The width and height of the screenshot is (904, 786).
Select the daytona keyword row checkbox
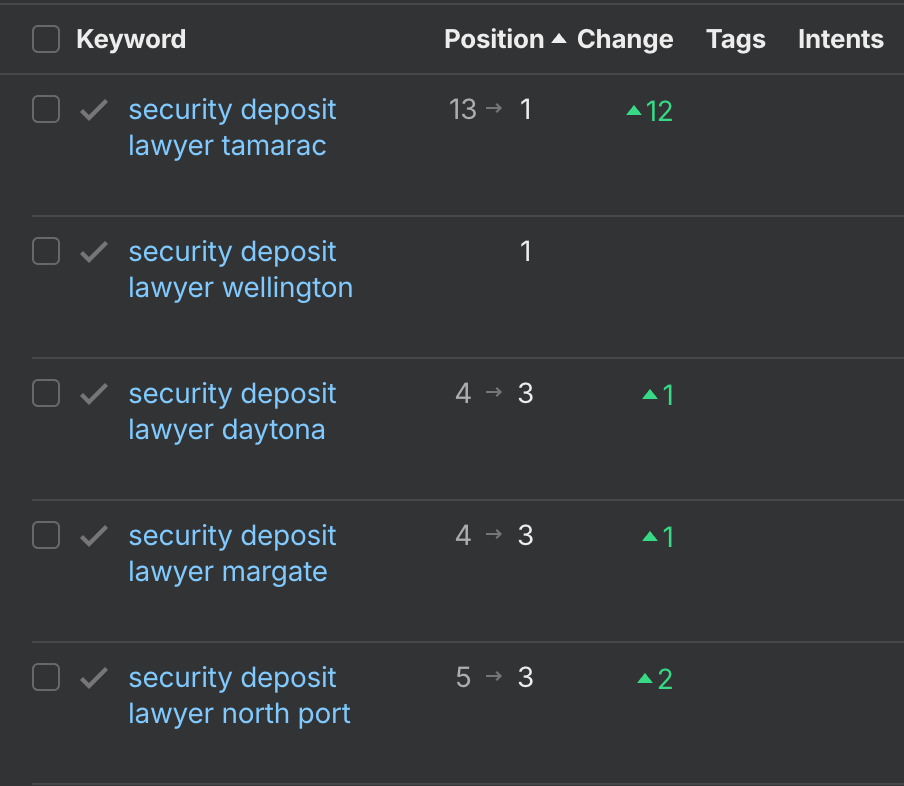[46, 393]
